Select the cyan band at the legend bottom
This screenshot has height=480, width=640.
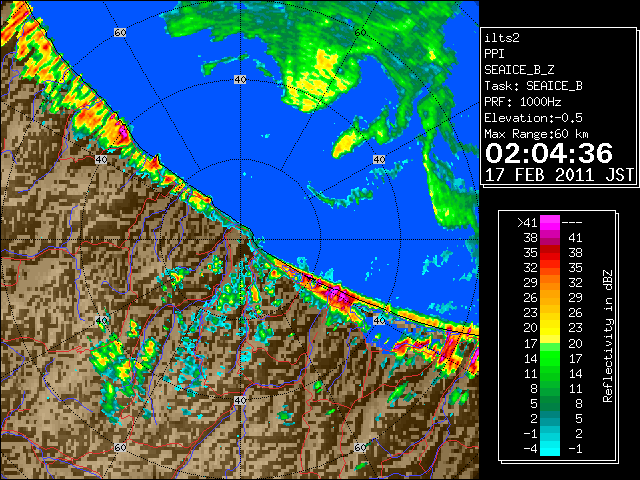coord(550,448)
